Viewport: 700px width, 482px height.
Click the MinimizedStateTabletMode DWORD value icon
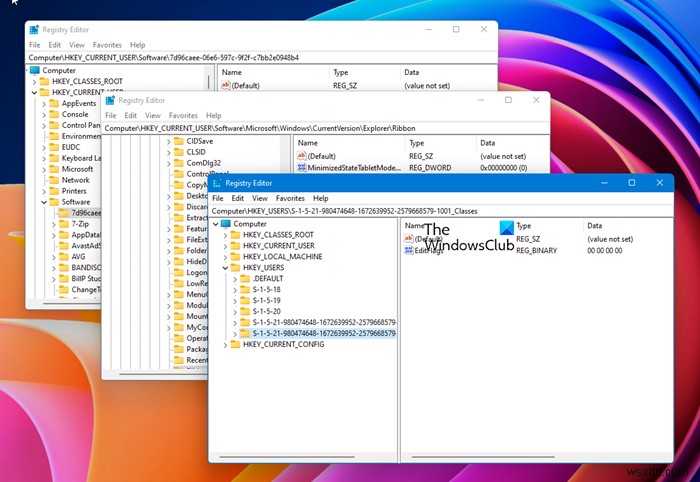(x=302, y=168)
